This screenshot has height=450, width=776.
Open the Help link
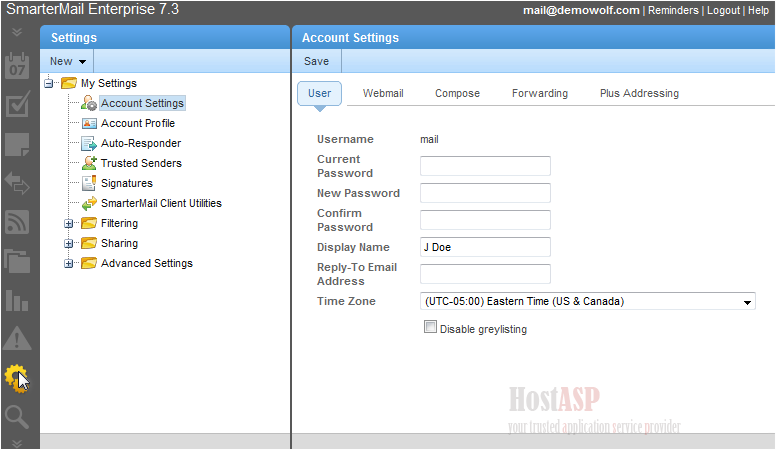[x=758, y=10]
